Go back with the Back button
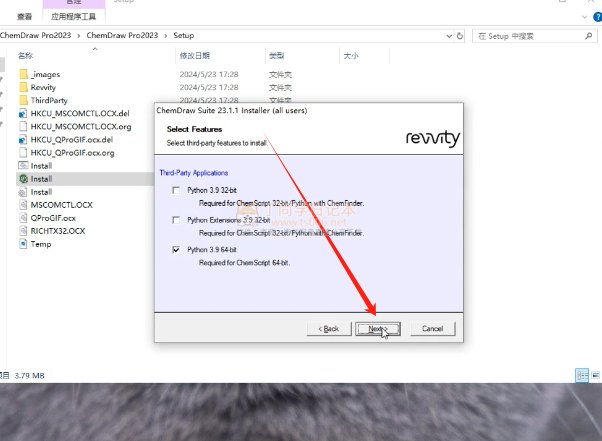Screen dimensions: 602x441 coord(329,329)
